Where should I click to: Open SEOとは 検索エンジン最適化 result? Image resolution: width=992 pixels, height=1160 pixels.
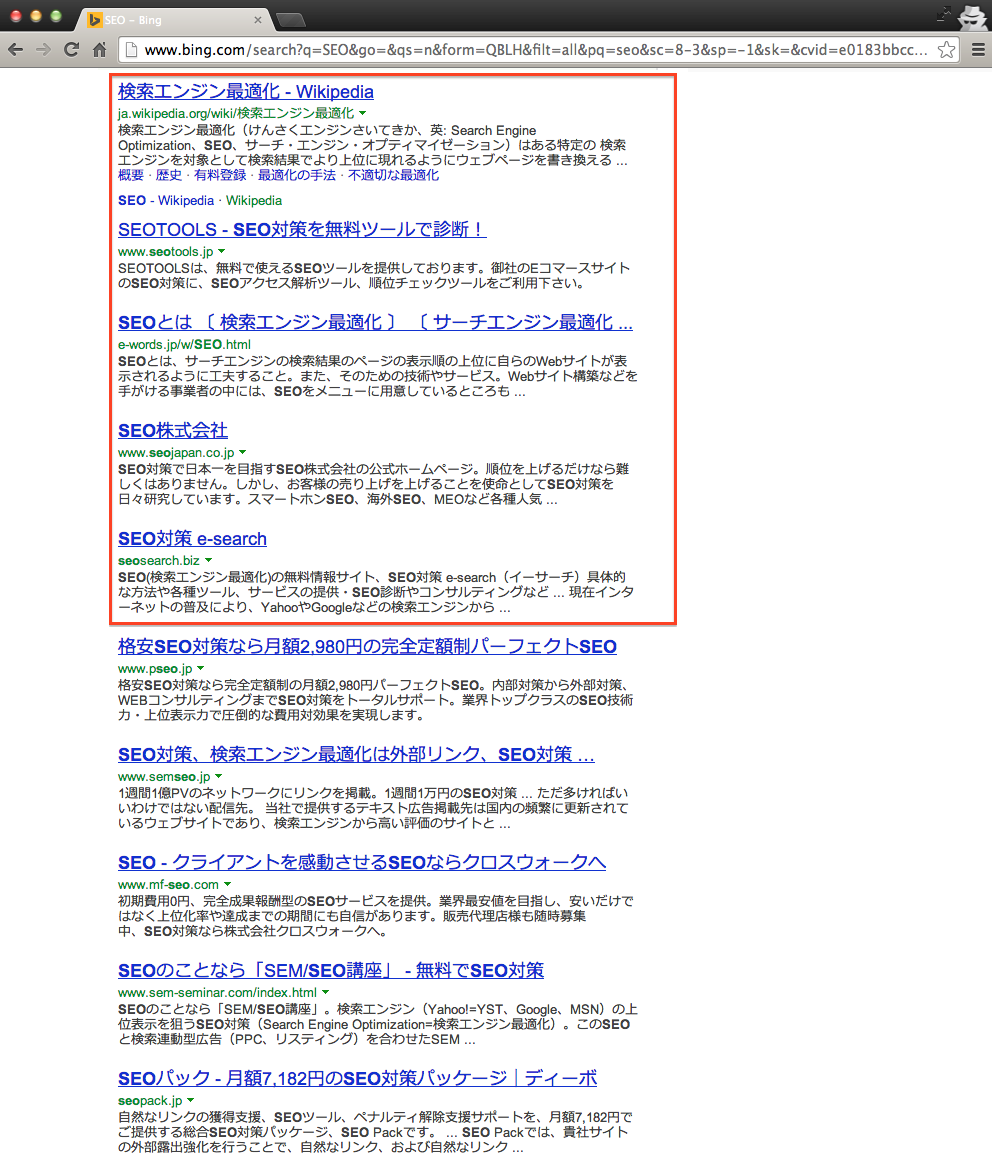tap(375, 323)
